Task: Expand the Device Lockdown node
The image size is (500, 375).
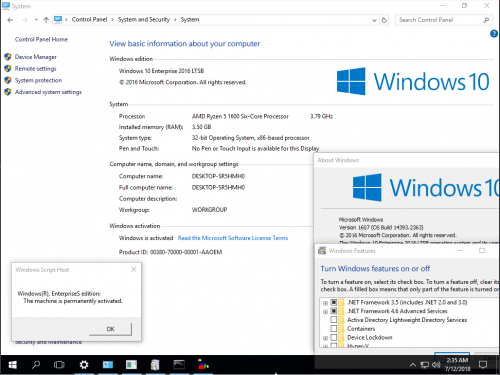Action: coord(325,338)
